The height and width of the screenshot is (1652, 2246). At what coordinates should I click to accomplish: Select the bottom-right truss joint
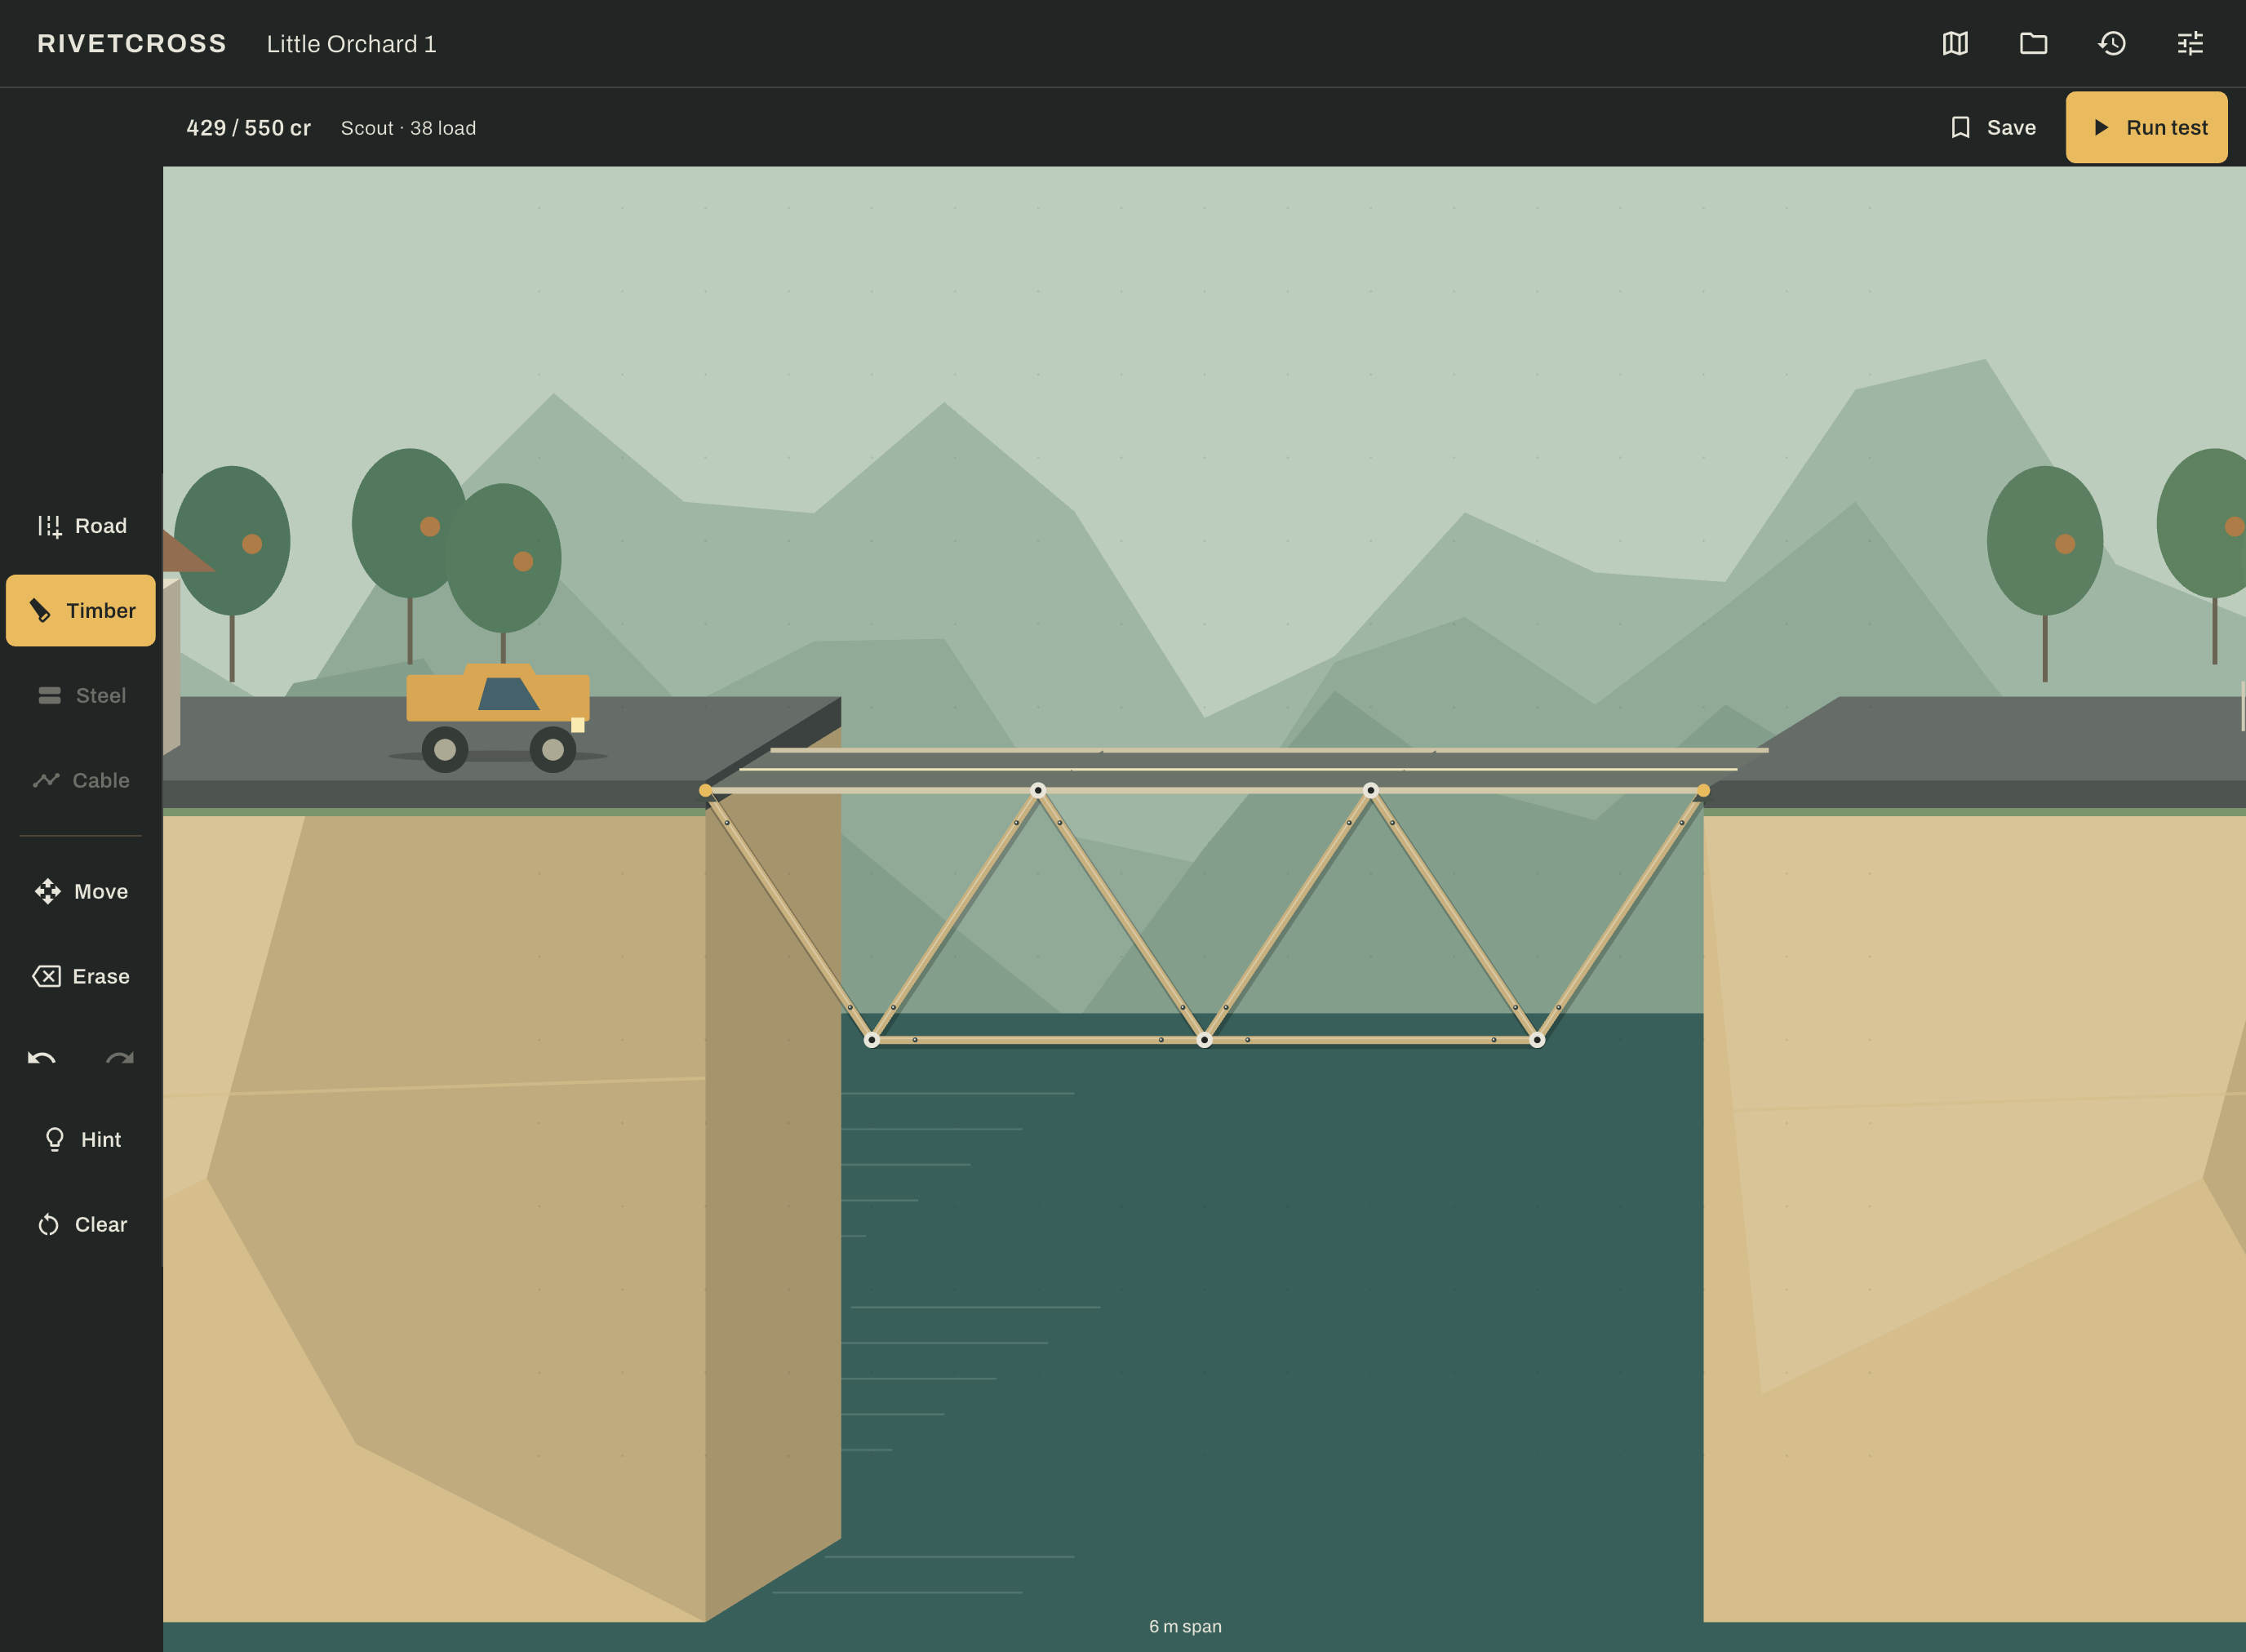(1537, 1040)
